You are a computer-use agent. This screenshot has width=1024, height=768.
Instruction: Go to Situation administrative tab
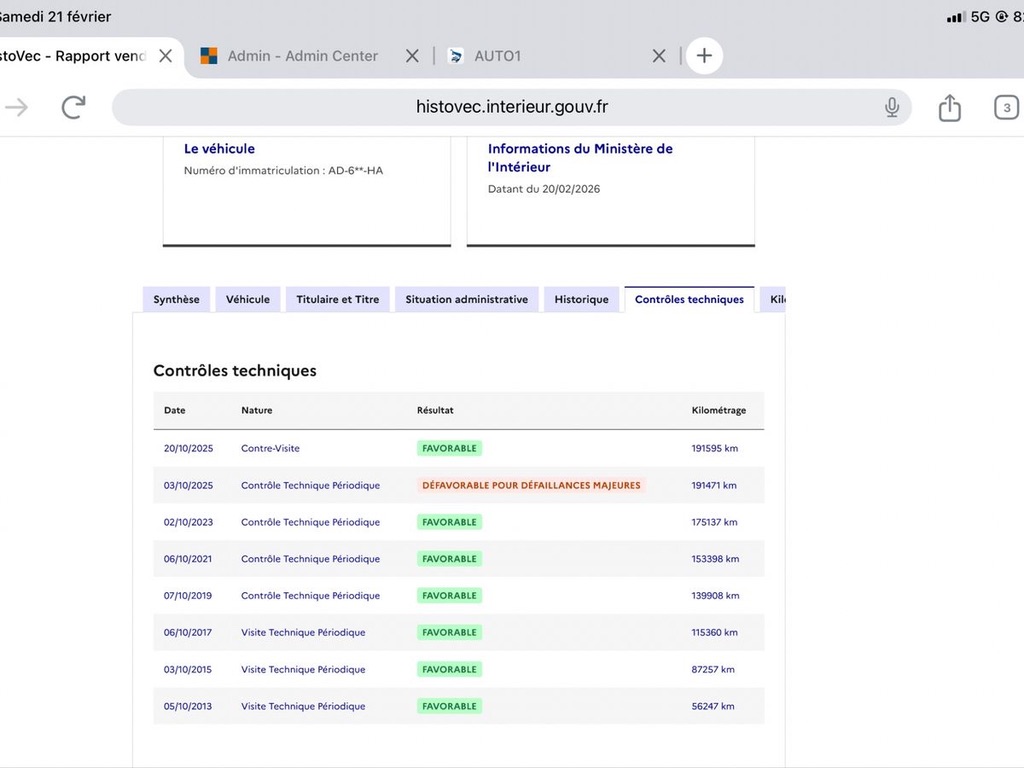point(466,299)
